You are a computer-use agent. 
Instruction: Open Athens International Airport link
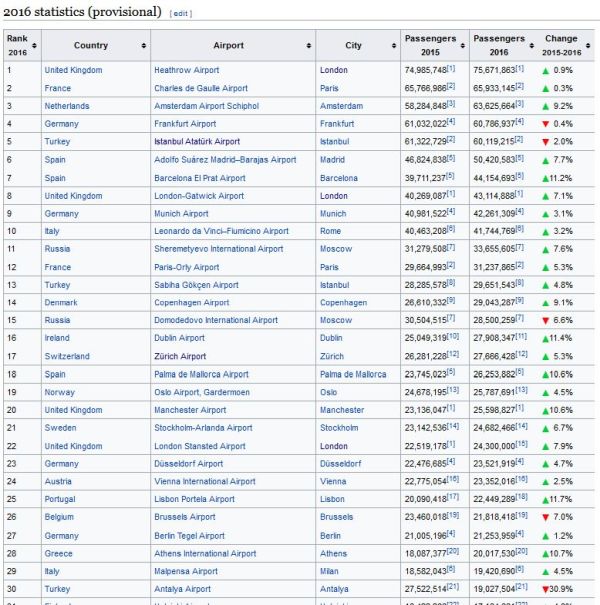205,554
